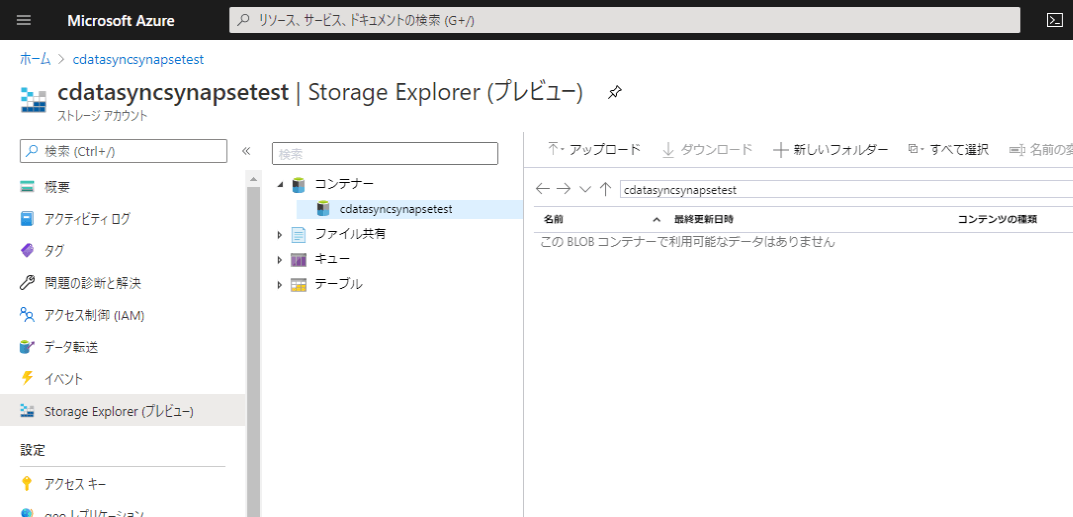Image resolution: width=1073 pixels, height=517 pixels.
Task: Expand the キュー tree node
Action: 280,260
